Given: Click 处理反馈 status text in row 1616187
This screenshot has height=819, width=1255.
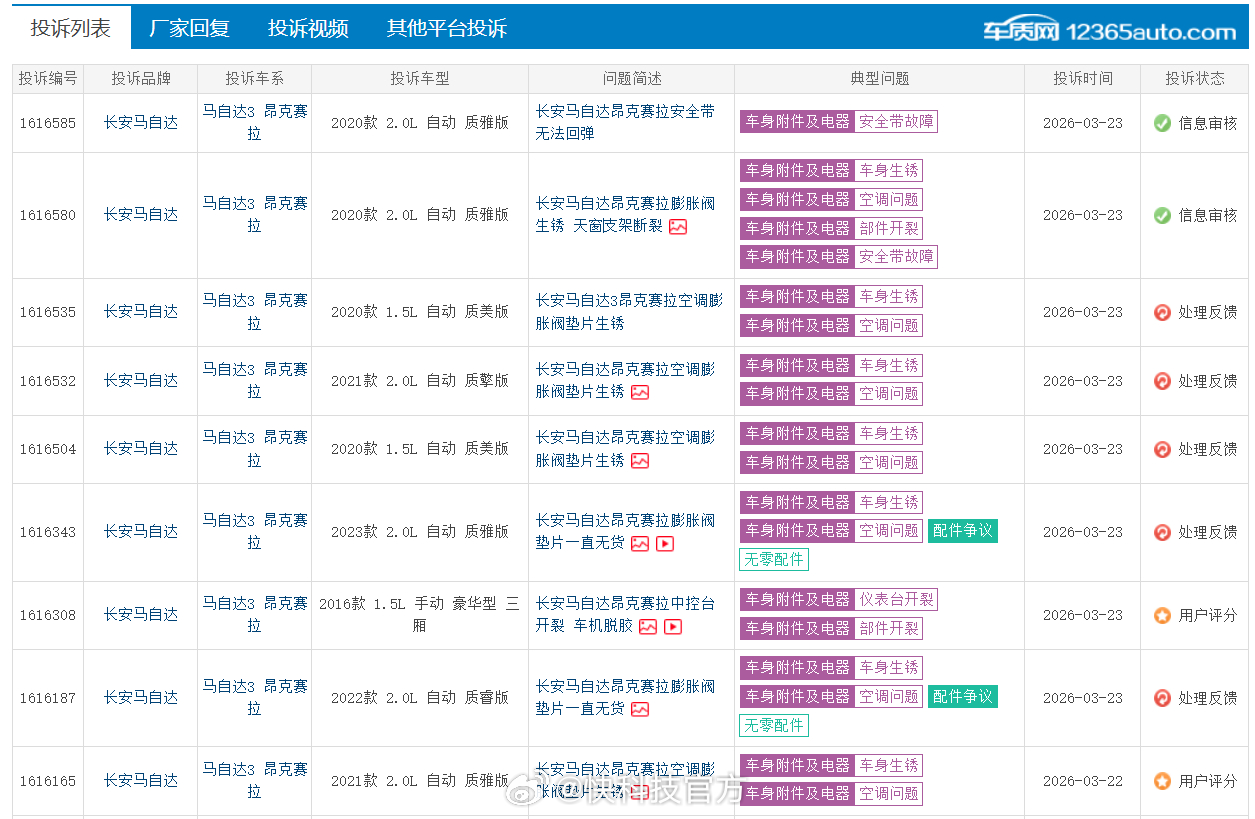Looking at the screenshot, I should click(1208, 698).
